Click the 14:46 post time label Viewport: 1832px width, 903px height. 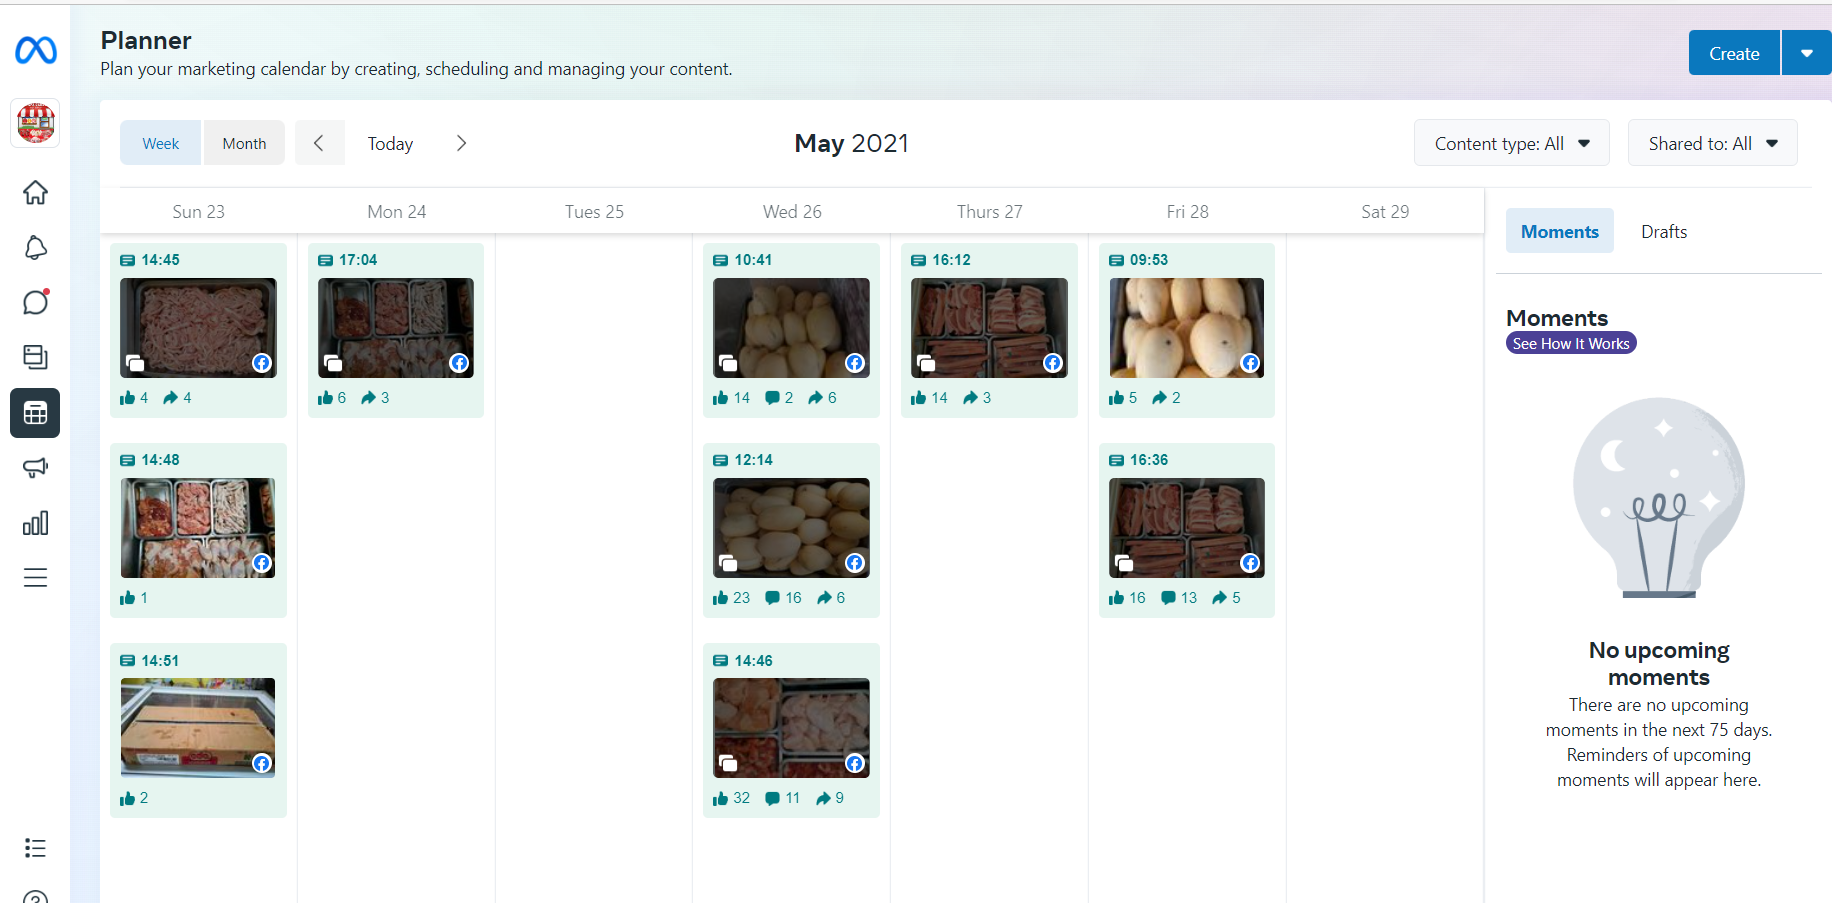click(x=754, y=661)
